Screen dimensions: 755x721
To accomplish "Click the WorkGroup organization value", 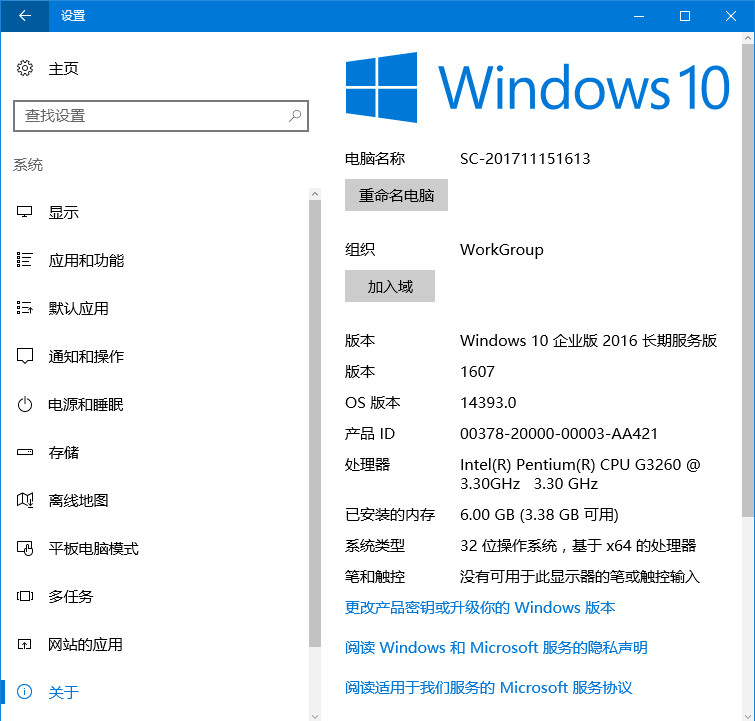I will (501, 249).
